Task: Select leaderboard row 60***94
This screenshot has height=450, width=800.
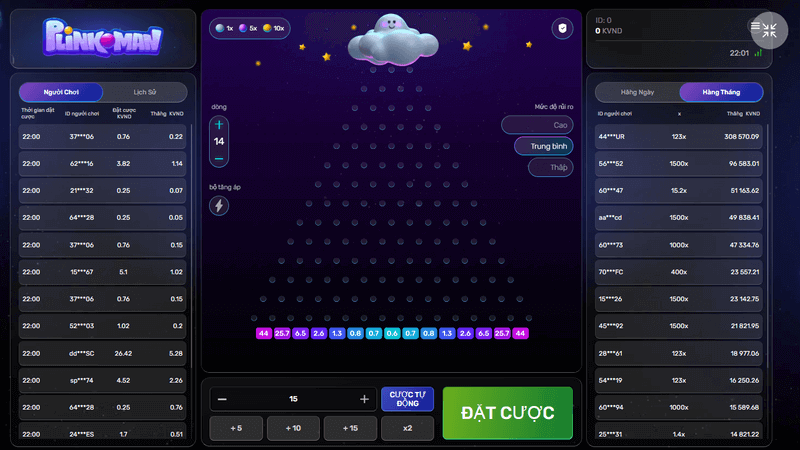Action: point(679,407)
